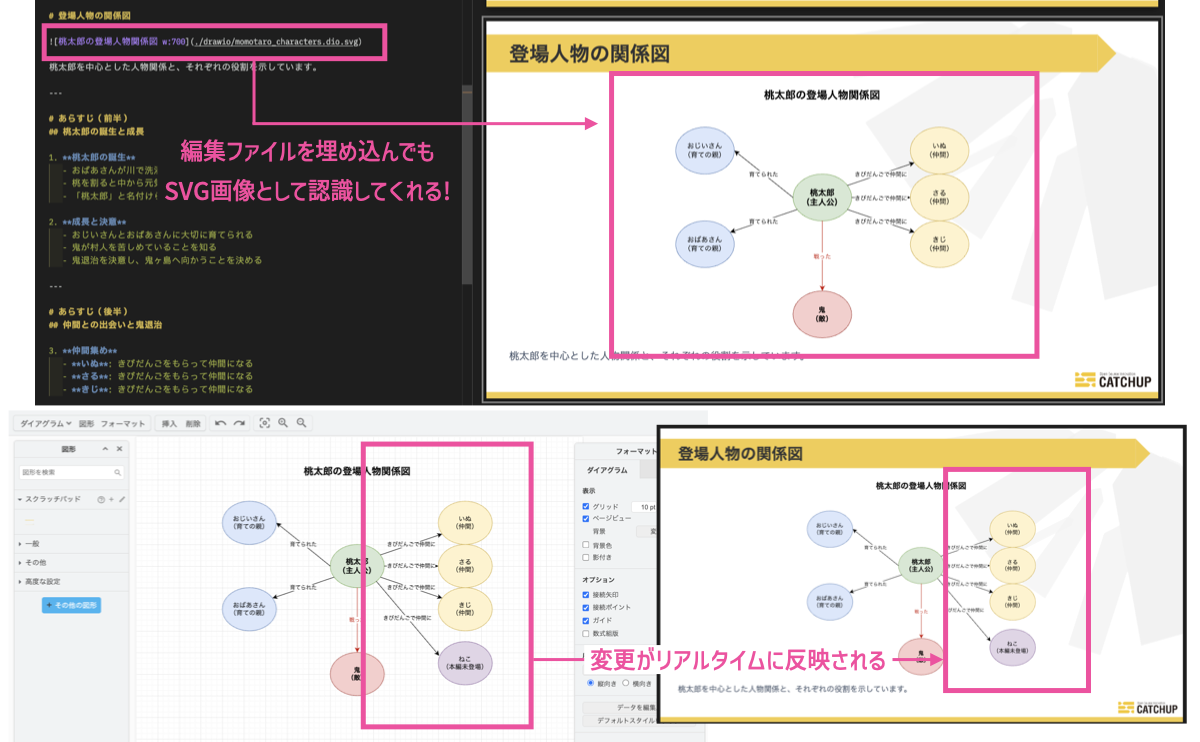Click the help icon beside スクラッチパッド
The width and height of the screenshot is (1200, 742).
[100, 498]
